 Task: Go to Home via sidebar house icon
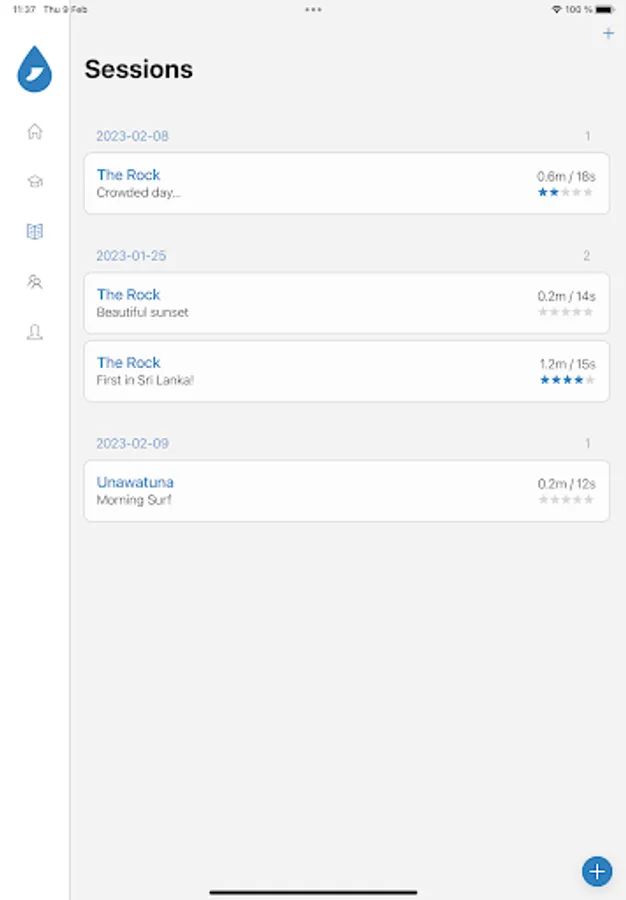pyautogui.click(x=35, y=131)
